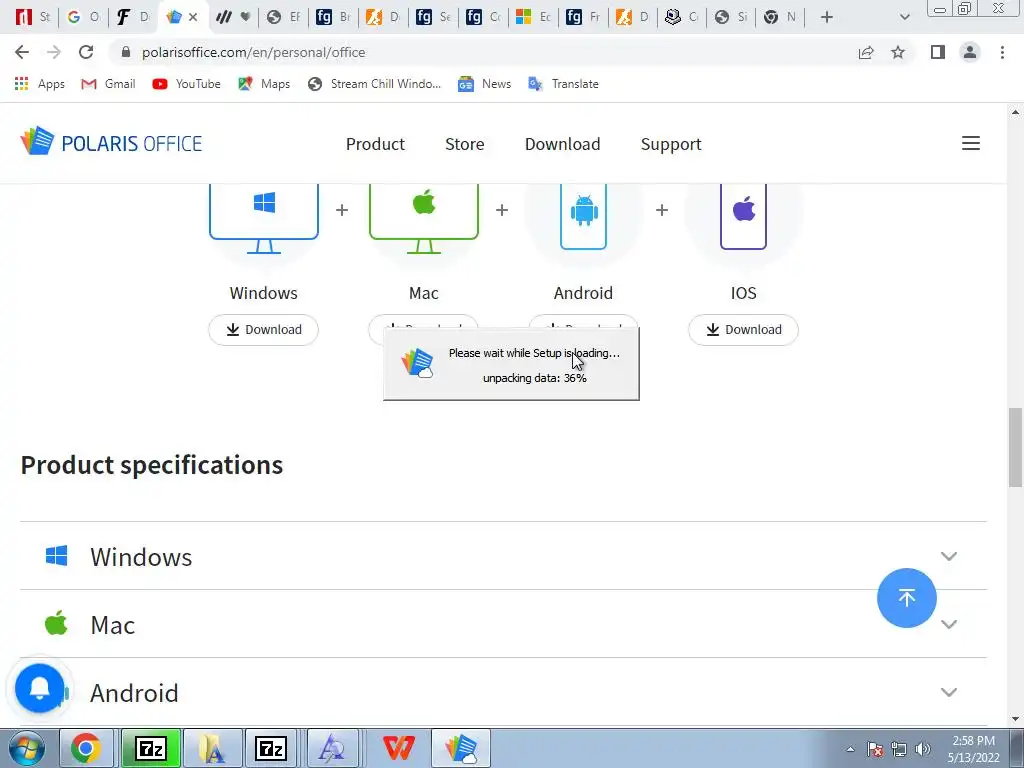Click the page vertical scrollbar thumb
This screenshot has width=1024, height=768.
tap(1015, 447)
